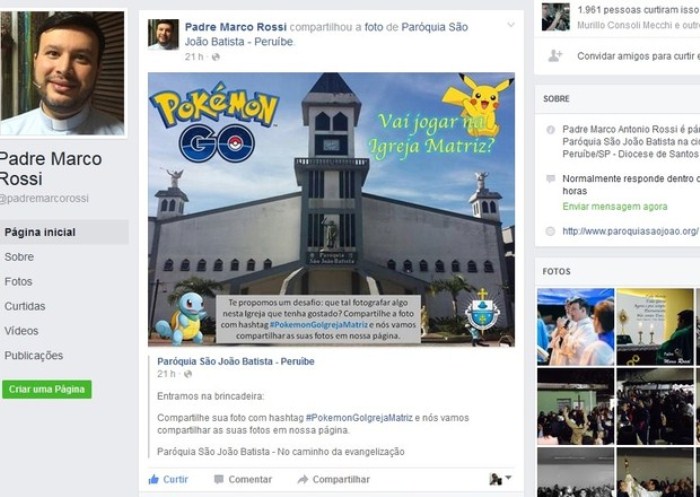Open the Curtidas tab
Image resolution: width=700 pixels, height=497 pixels.
(25, 306)
